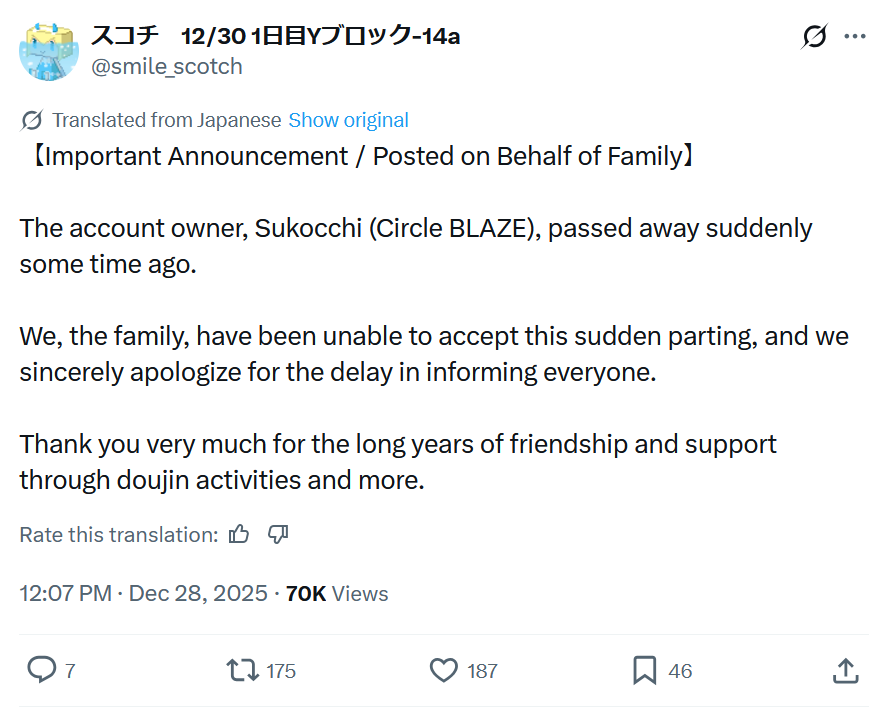This screenshot has height=710, width=891.
Task: Bookmark the post with the bookmark icon
Action: pyautogui.click(x=644, y=670)
